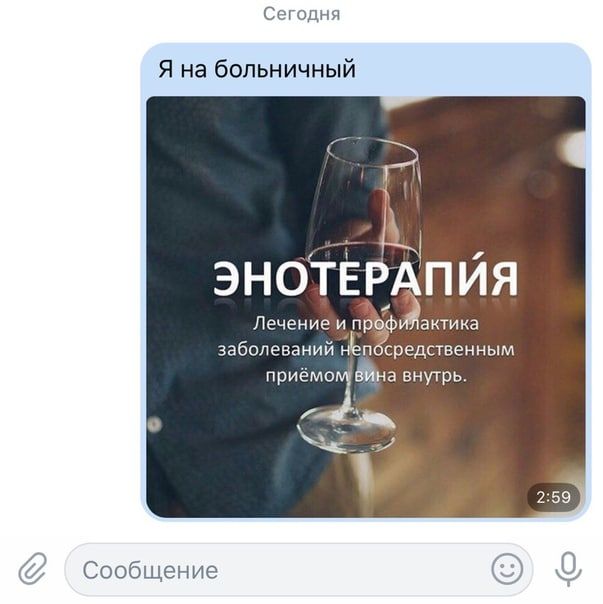Attach a file using the paperclip icon

click(33, 569)
